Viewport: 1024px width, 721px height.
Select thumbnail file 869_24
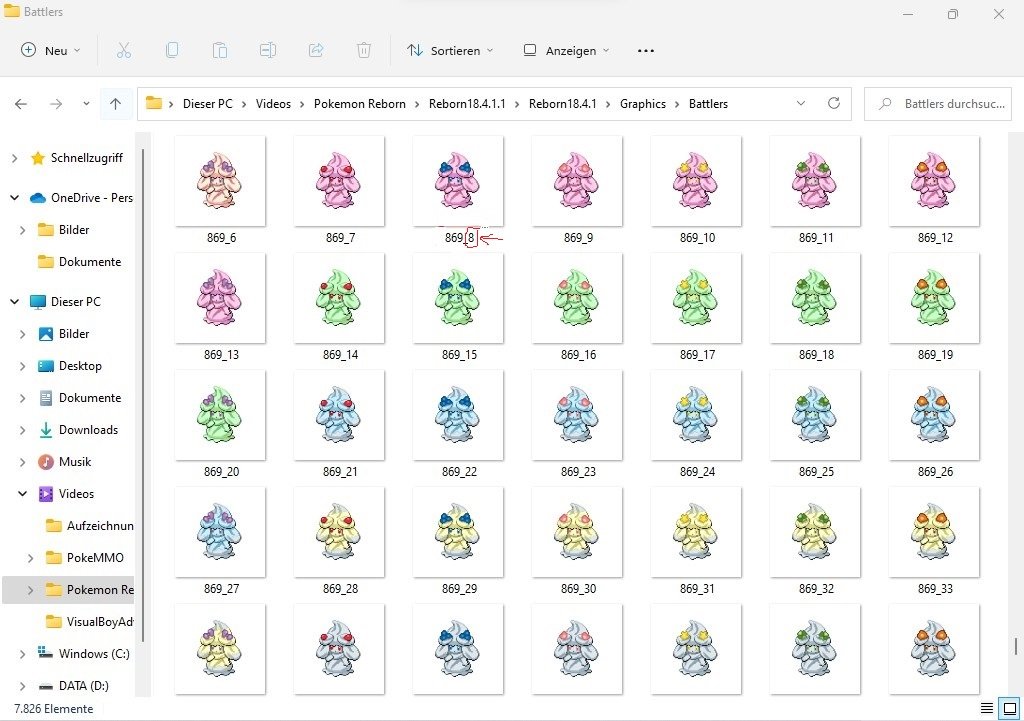pos(696,415)
